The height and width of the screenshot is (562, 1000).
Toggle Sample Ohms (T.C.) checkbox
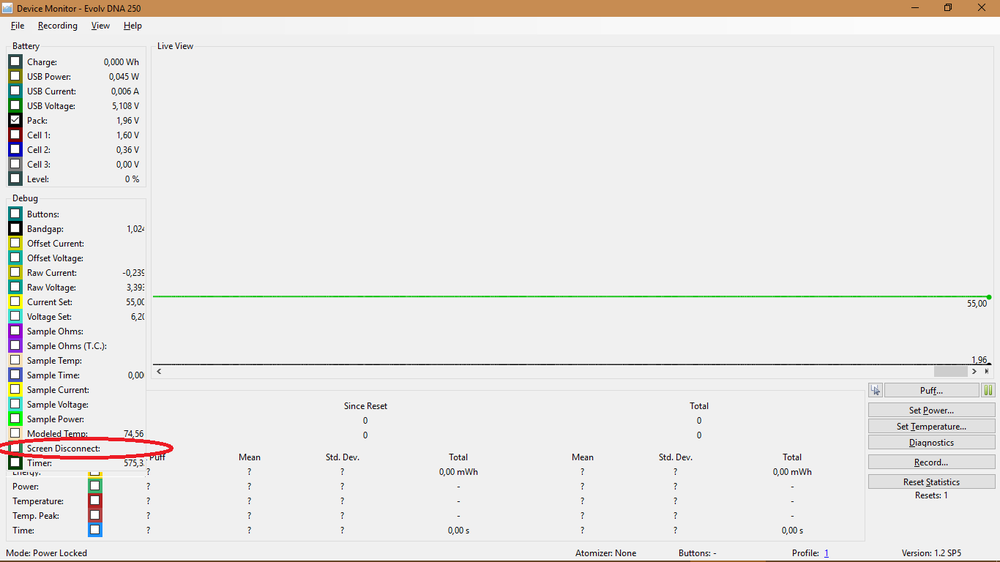15,346
